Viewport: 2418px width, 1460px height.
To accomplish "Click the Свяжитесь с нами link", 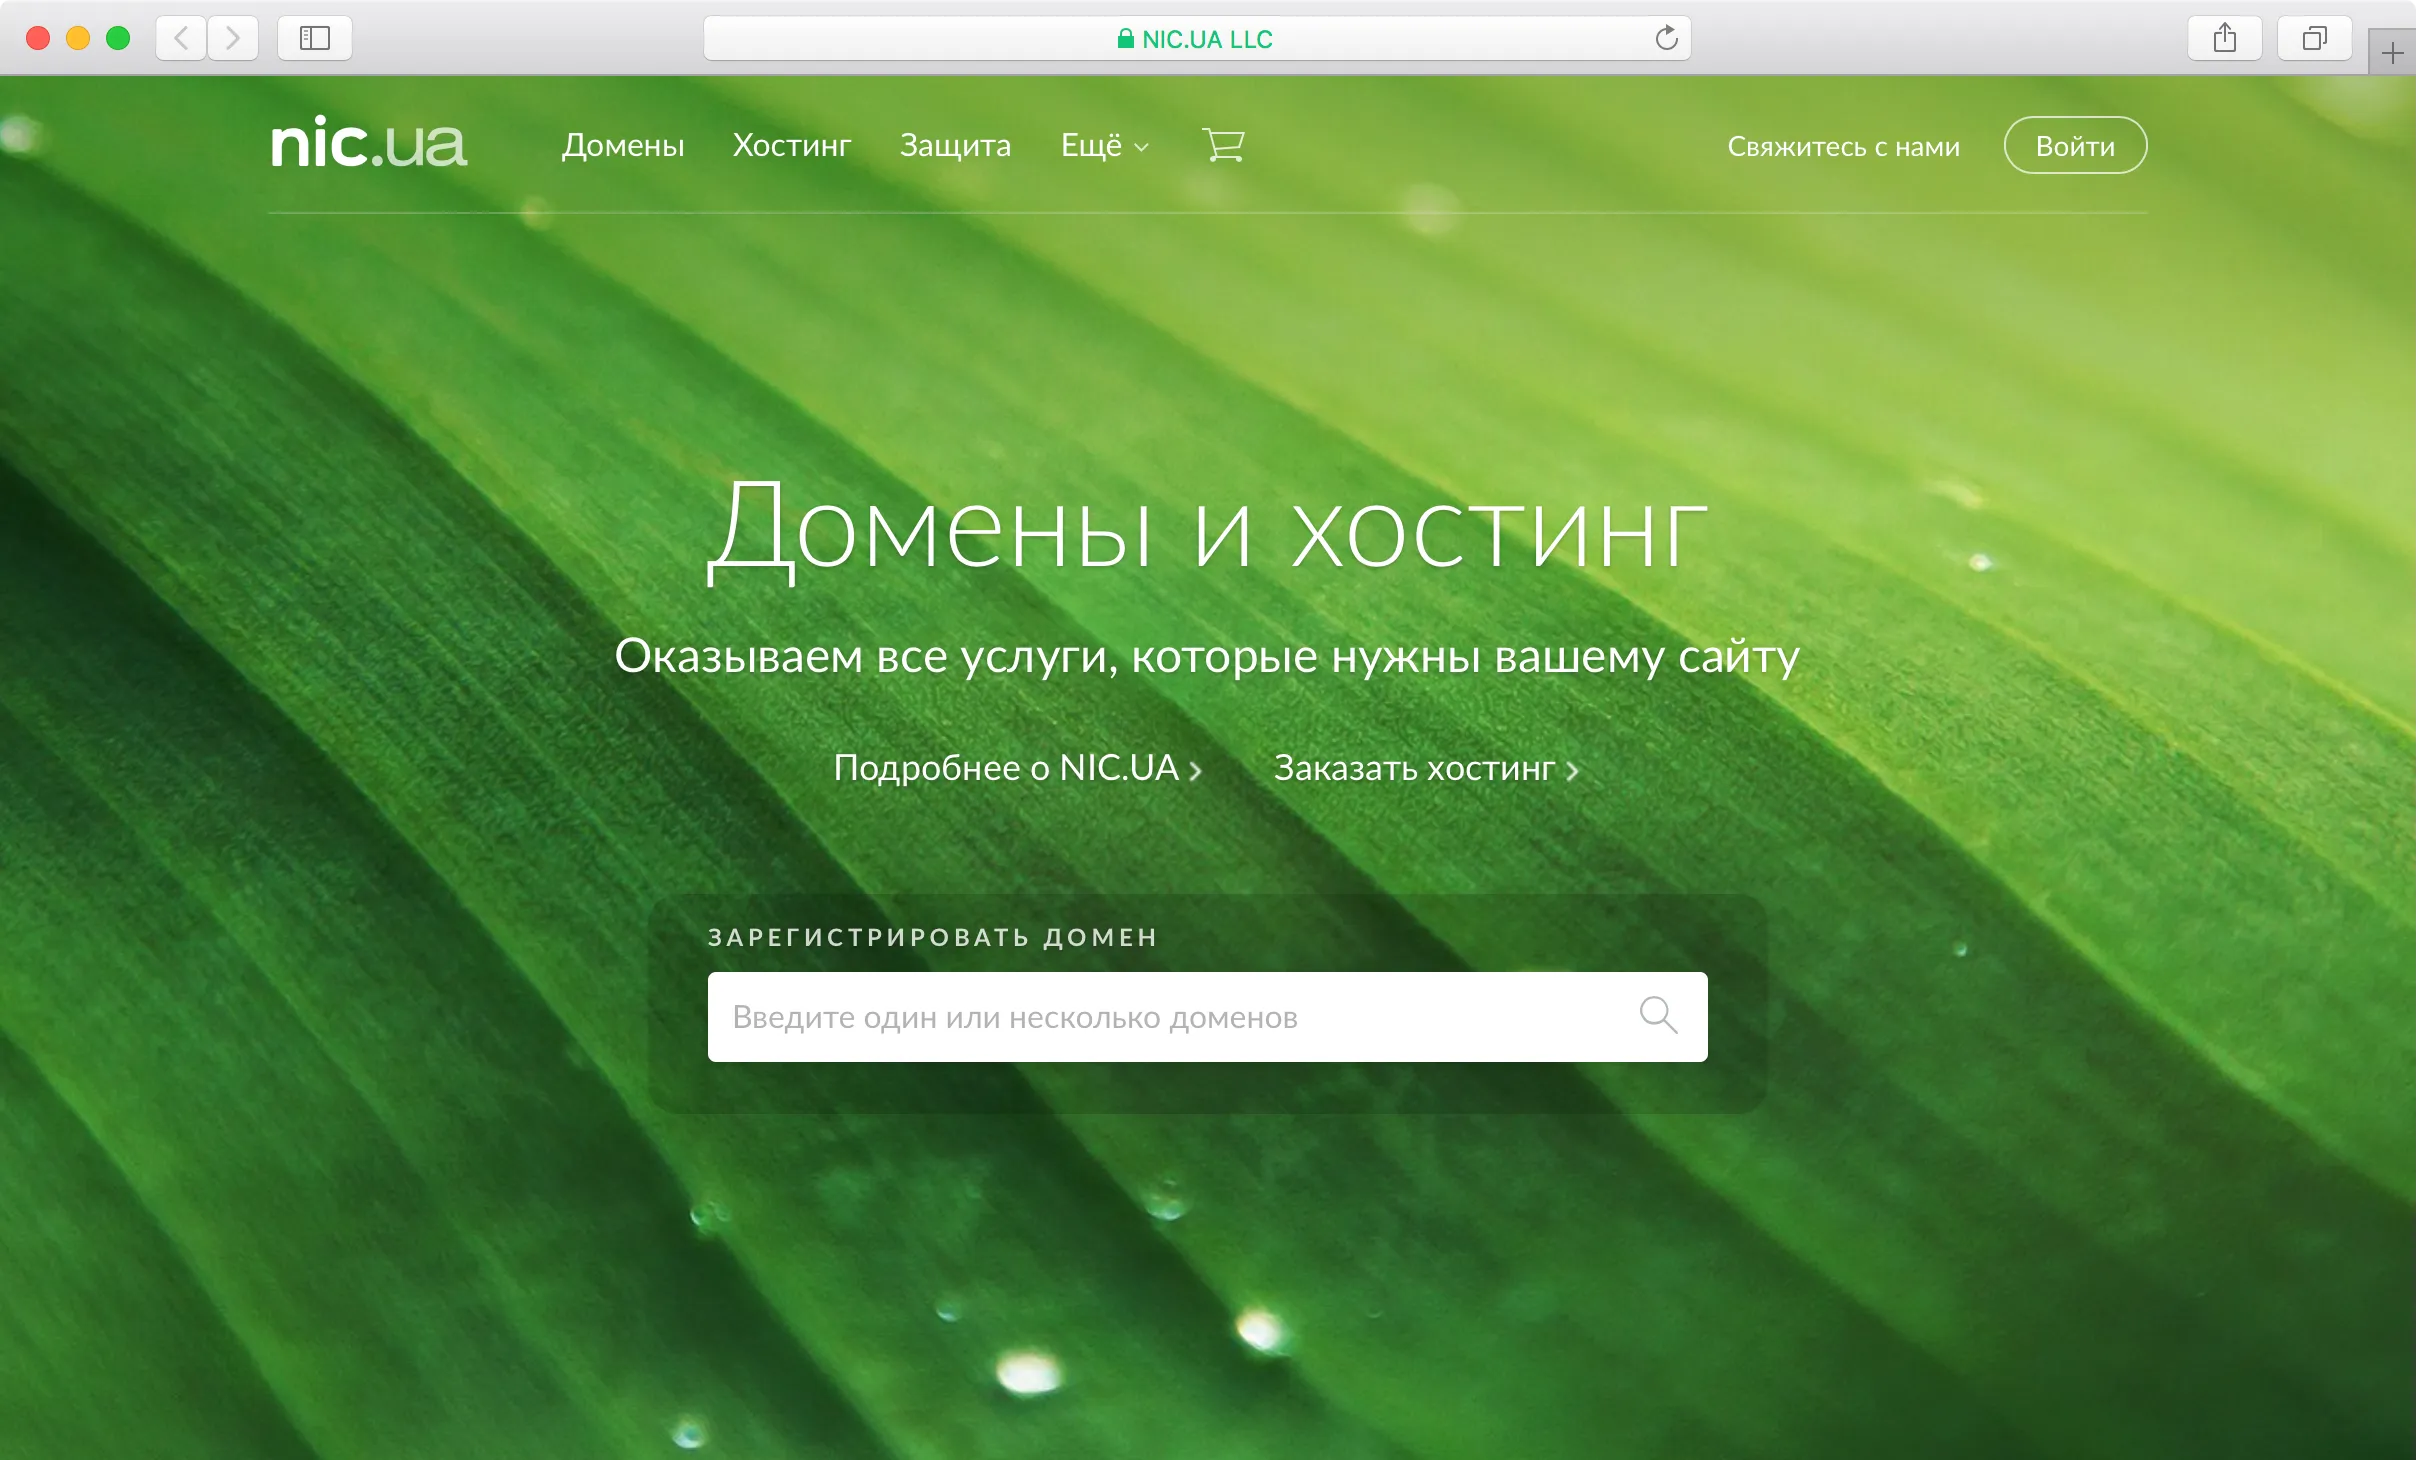I will click(x=1843, y=146).
